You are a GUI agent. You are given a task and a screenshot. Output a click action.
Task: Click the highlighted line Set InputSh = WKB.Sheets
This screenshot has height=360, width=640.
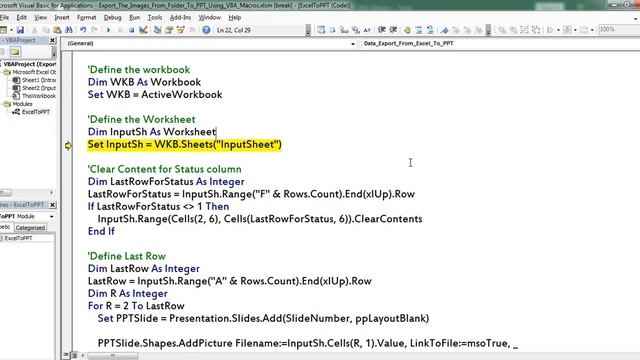[184, 144]
